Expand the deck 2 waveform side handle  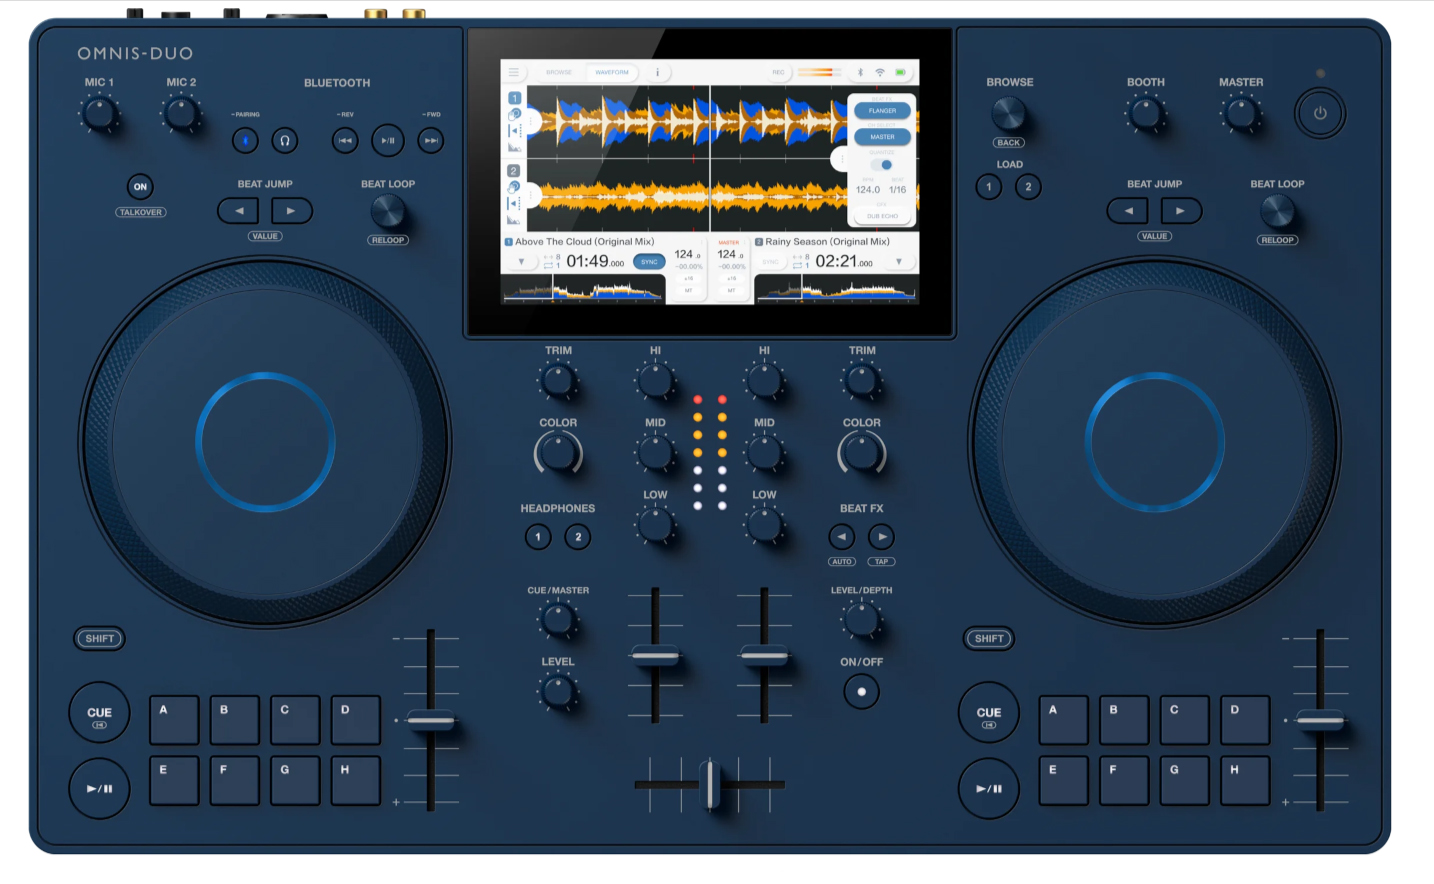click(x=533, y=195)
